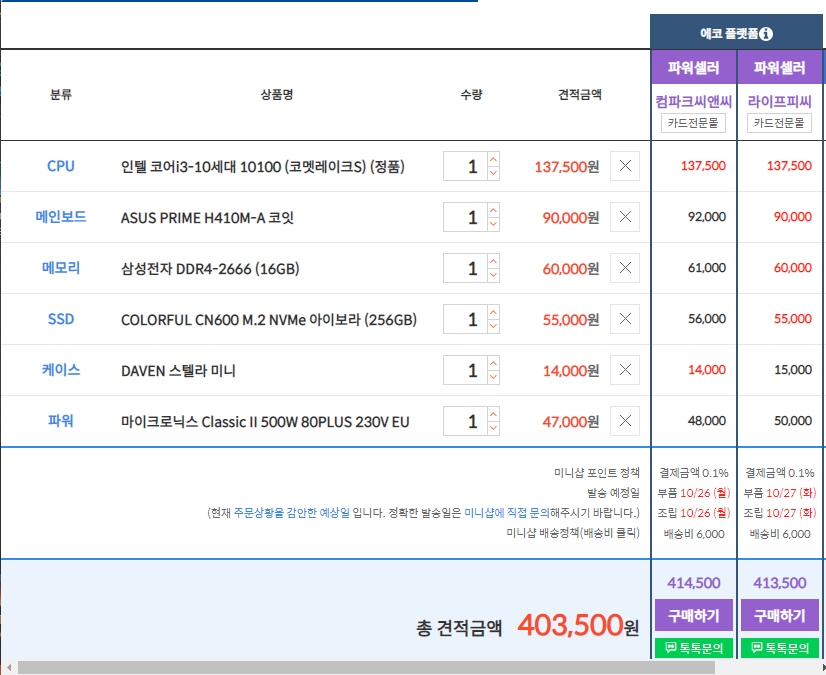Screen dimensions: 826x675
Task: Click the 파워셀러 badge above 라이프피씨
Action: tap(780, 67)
